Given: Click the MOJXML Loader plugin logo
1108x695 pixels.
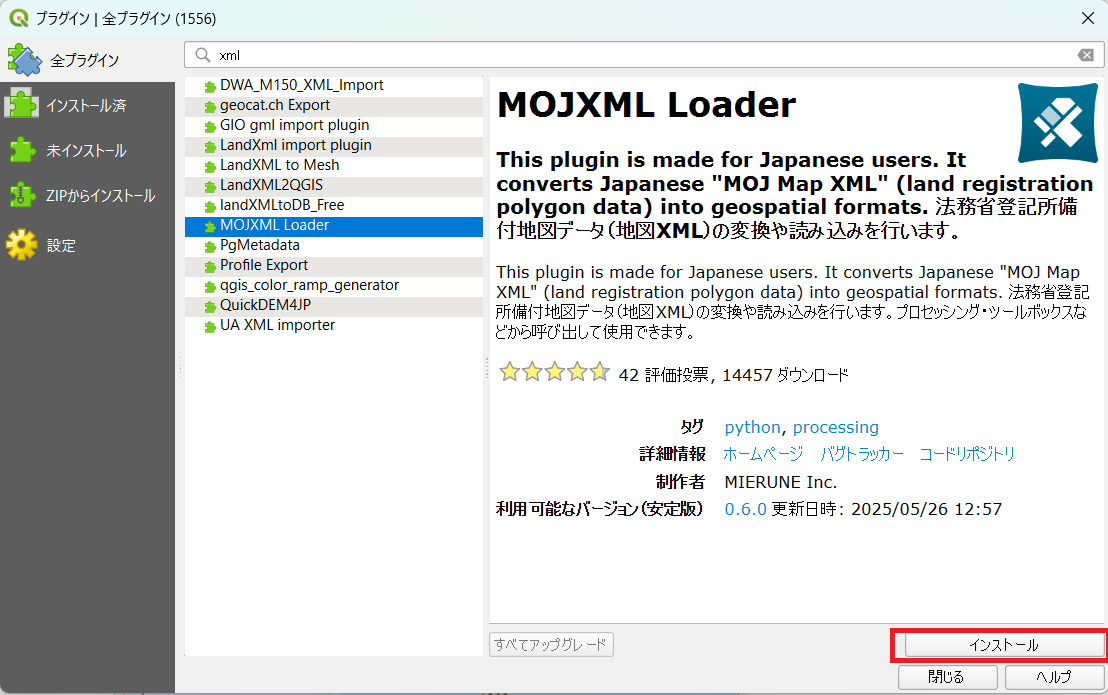Looking at the screenshot, I should coord(1057,123).
